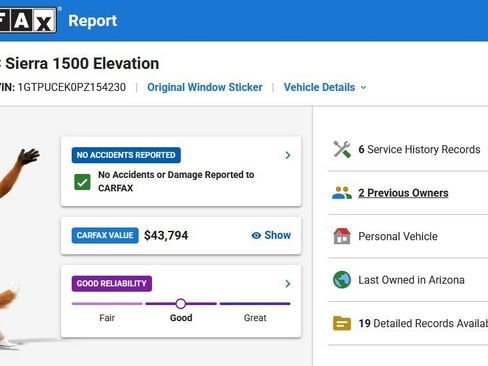Click the Sierra 1500 Elevation title
The height and width of the screenshot is (366, 488).
click(x=82, y=63)
